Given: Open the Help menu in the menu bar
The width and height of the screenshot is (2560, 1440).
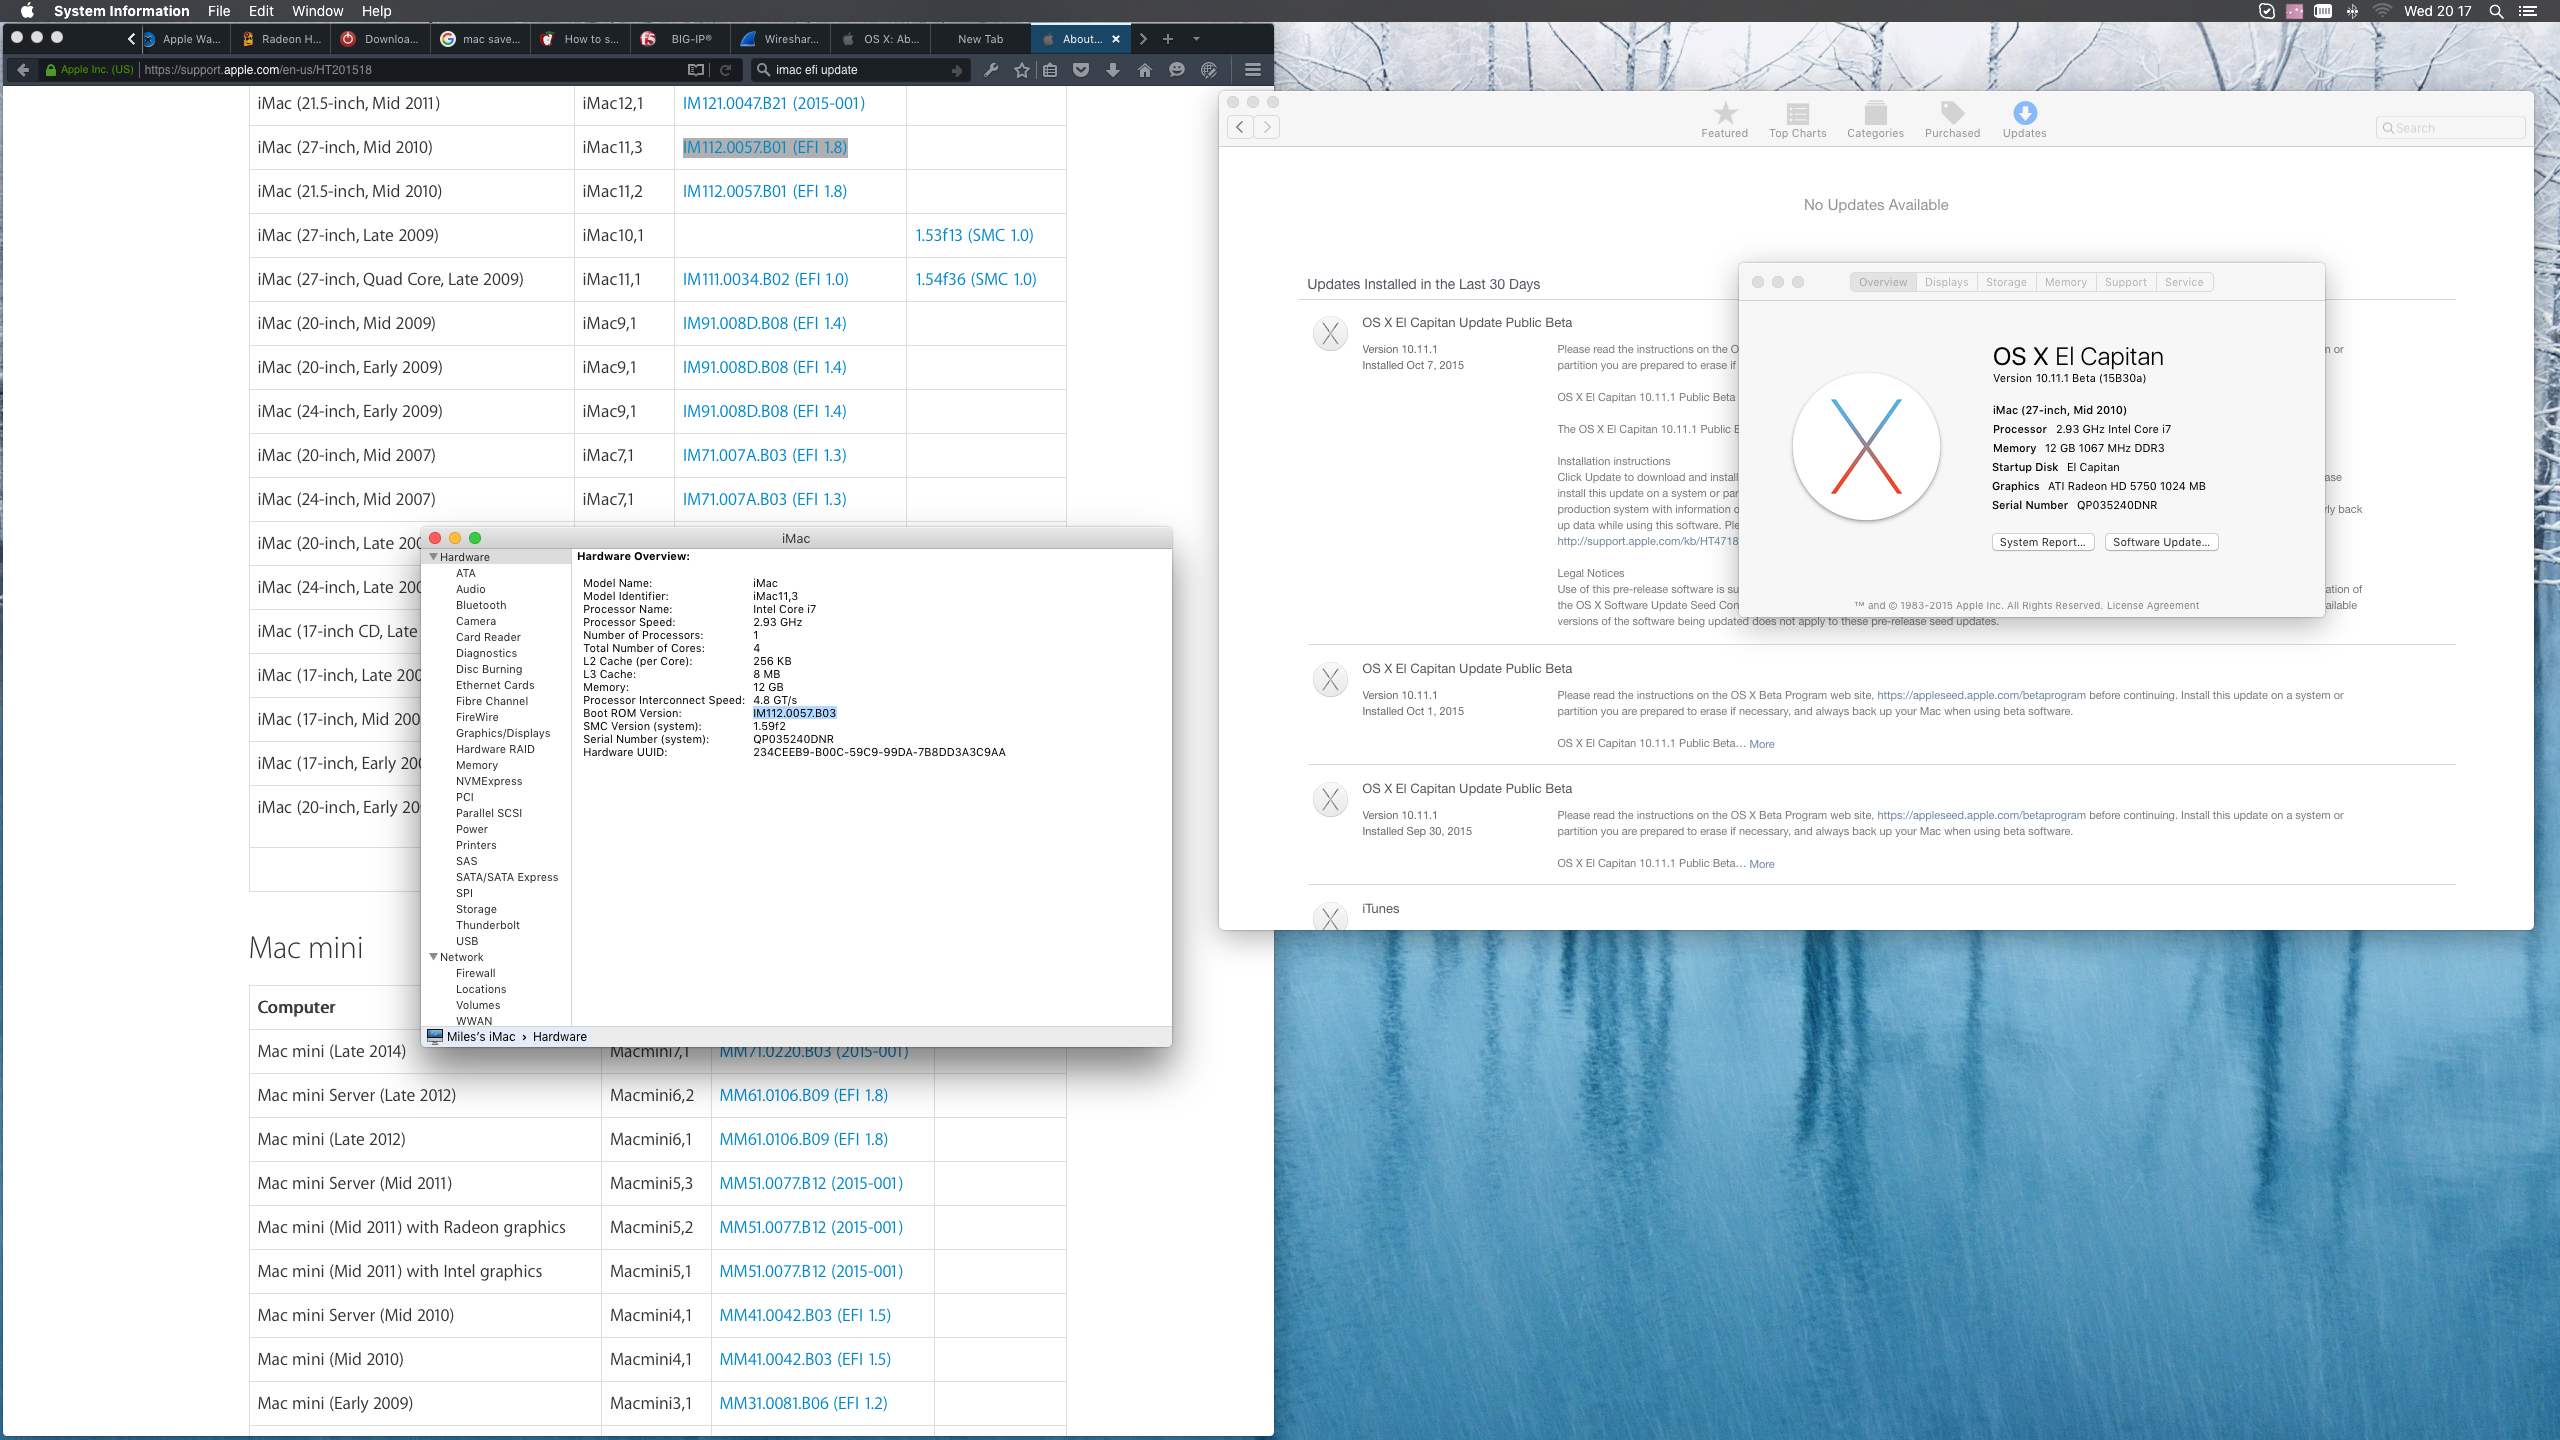Looking at the screenshot, I should [x=376, y=11].
